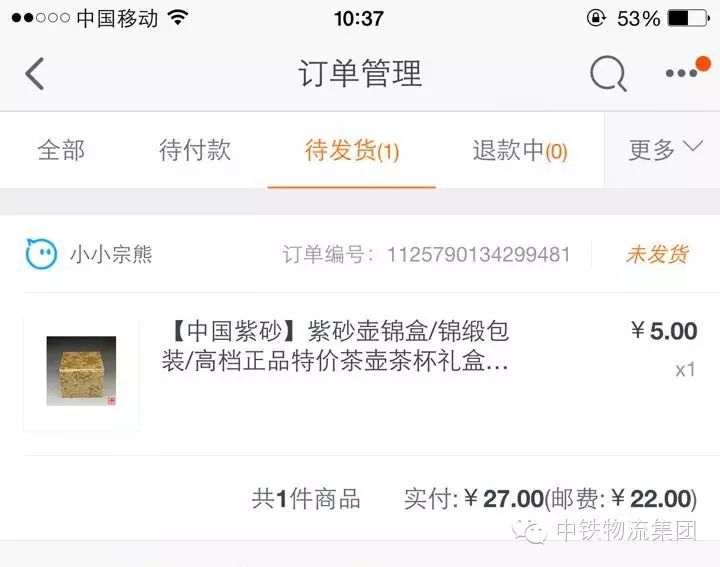This screenshot has height=567, width=720.
Task: Open the 【中国紫砂】紫砂壶锦盒 product title
Action: (335, 346)
